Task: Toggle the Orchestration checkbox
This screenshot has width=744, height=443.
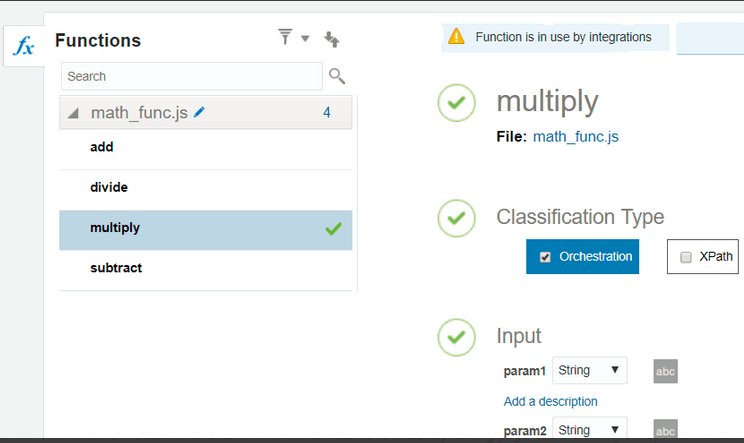Action: 545,257
